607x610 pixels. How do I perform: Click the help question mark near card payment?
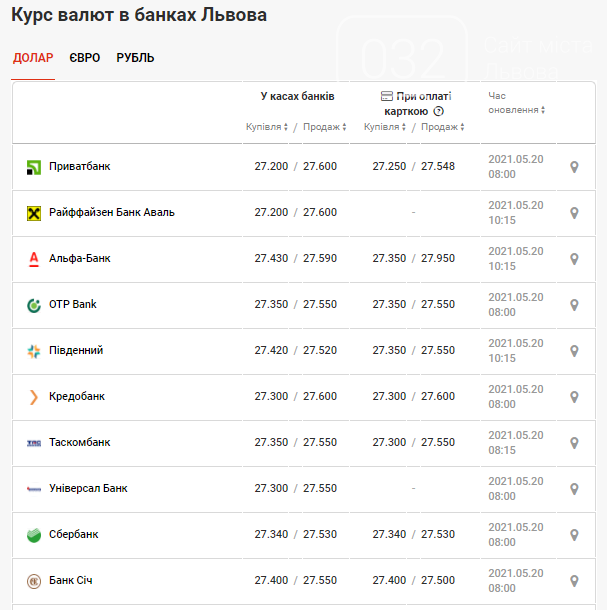click(x=438, y=111)
